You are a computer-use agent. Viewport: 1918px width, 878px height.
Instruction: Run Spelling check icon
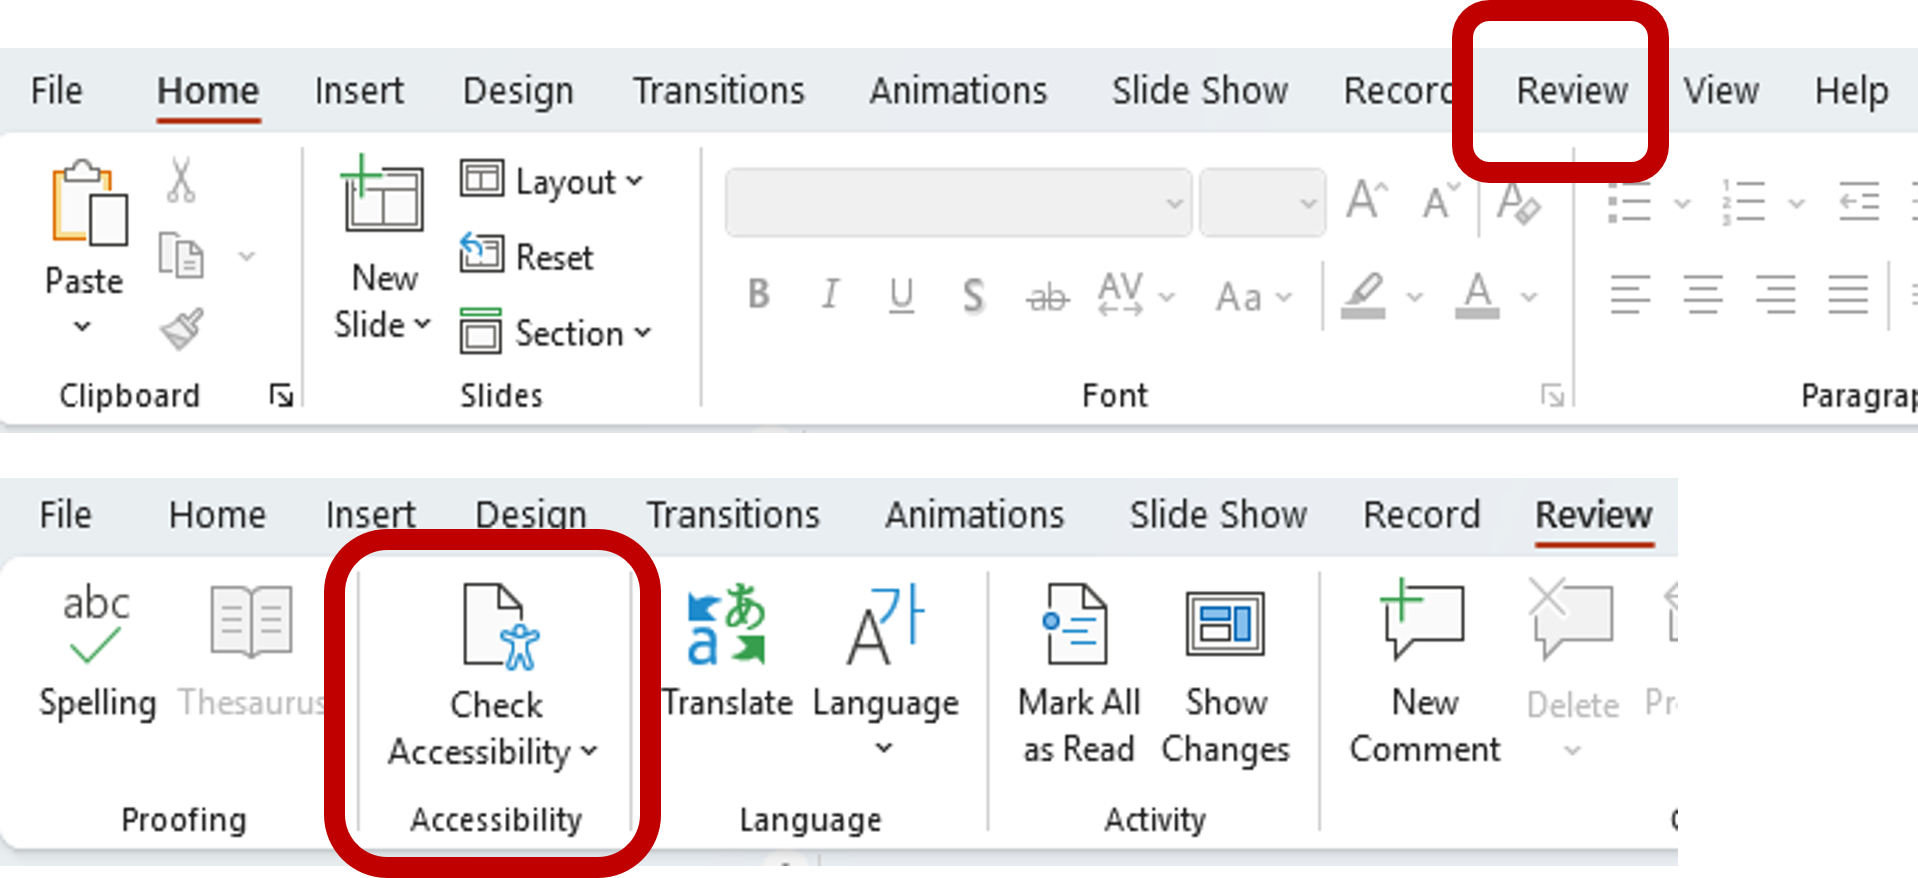click(96, 624)
